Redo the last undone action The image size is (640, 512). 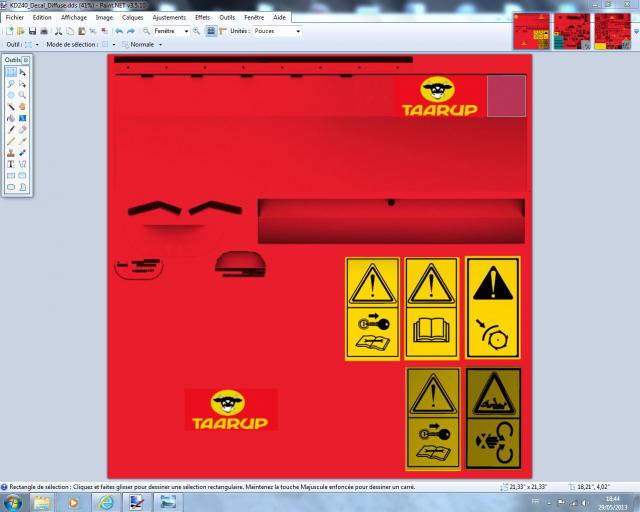[x=131, y=31]
